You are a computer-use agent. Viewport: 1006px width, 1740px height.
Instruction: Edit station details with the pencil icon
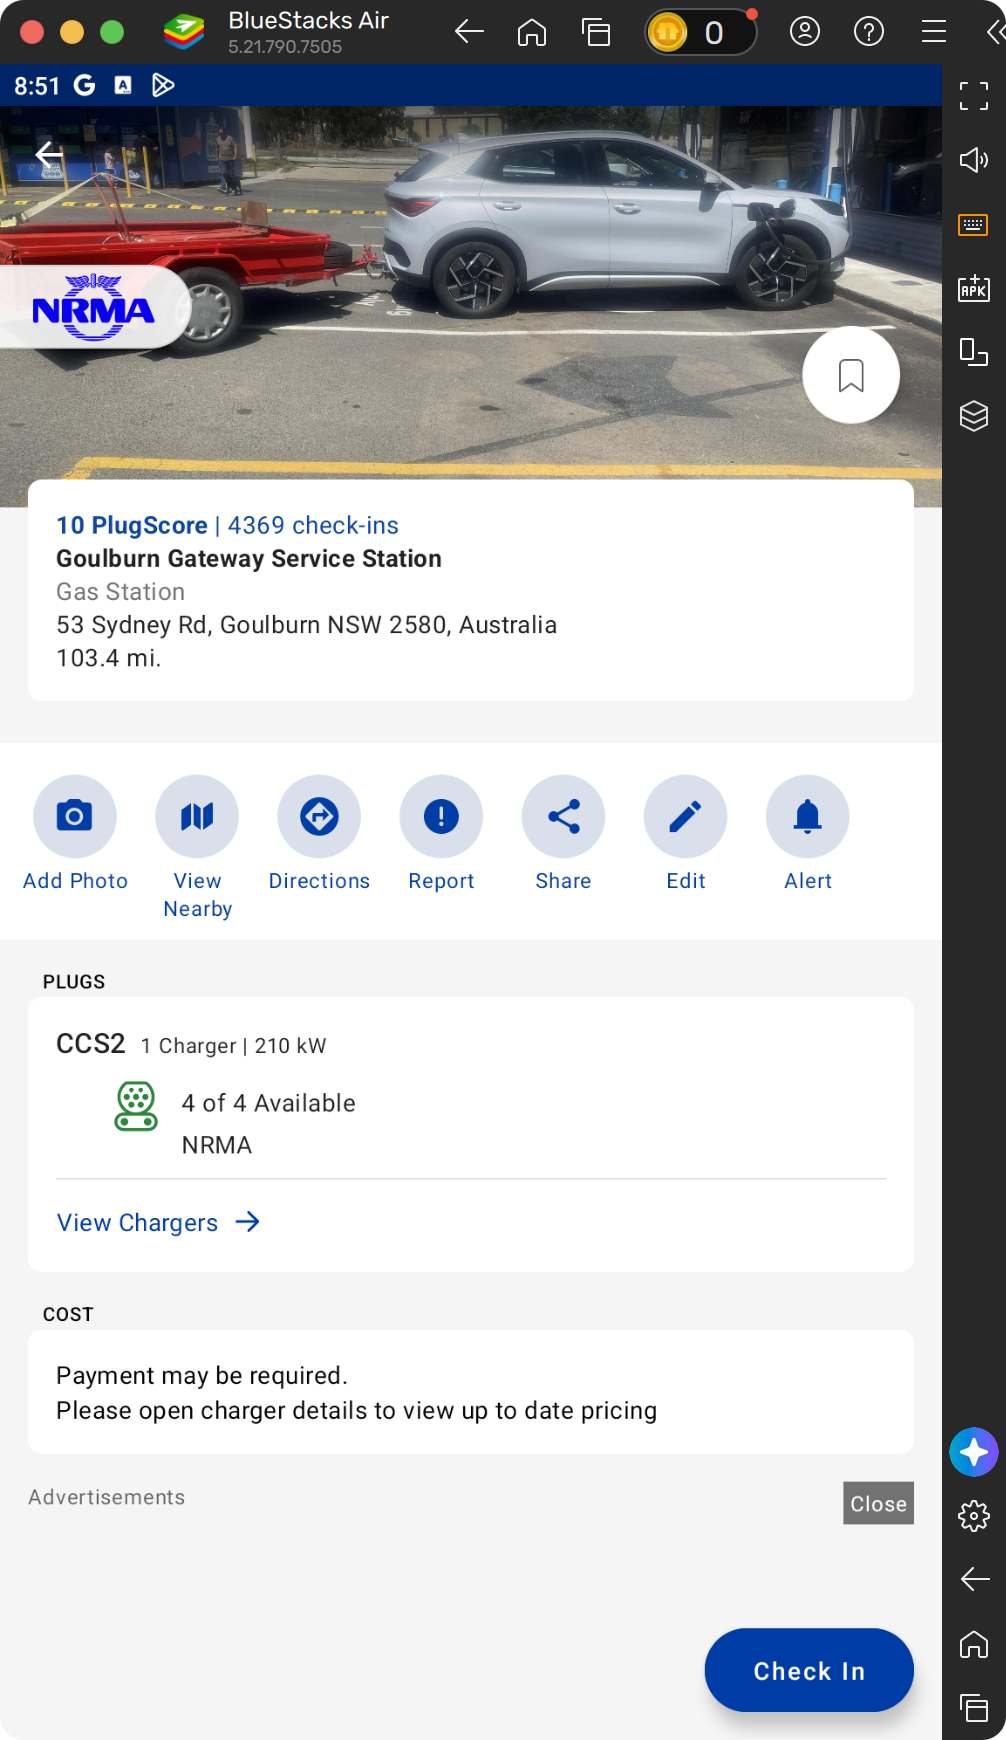(x=685, y=816)
